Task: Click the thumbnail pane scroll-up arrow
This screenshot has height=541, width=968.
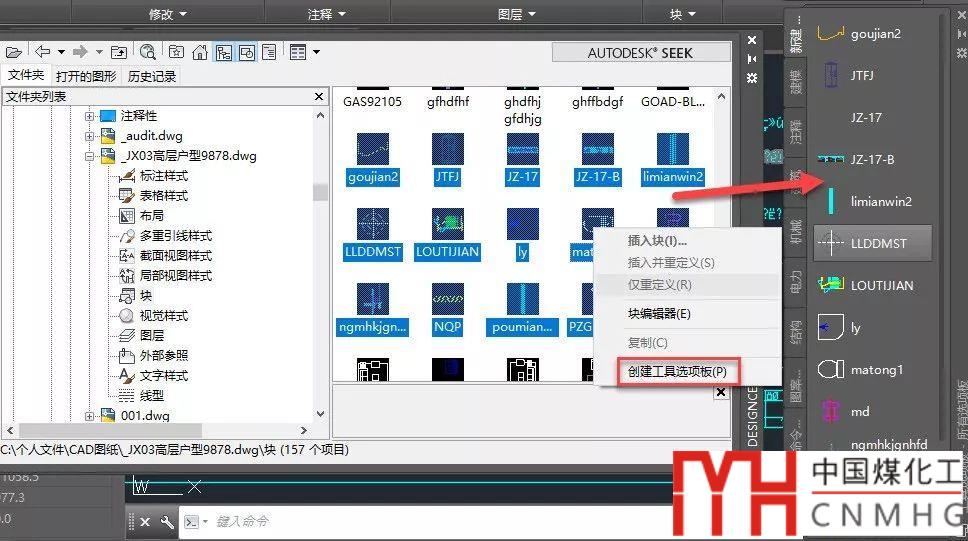Action: click(720, 97)
